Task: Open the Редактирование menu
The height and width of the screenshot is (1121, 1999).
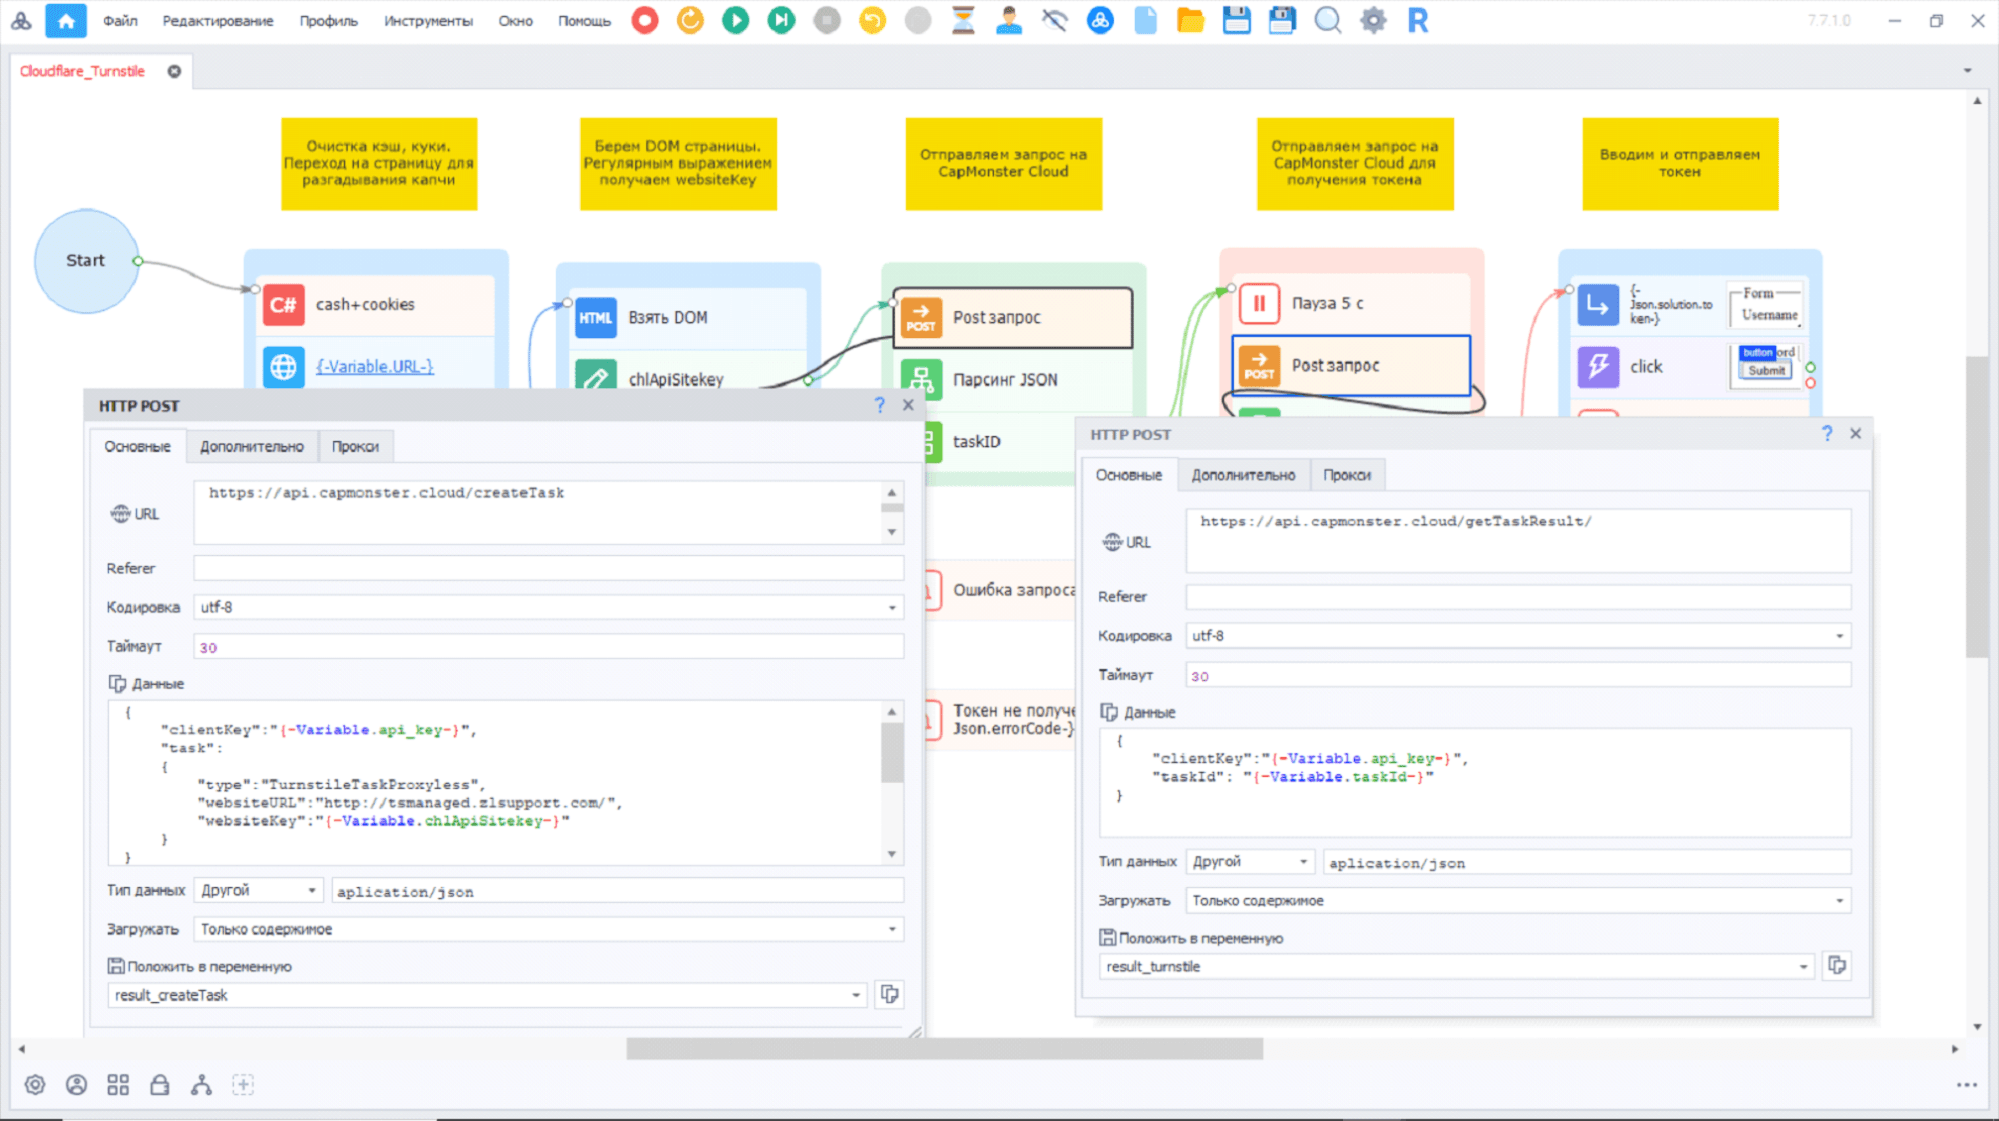Action: point(218,20)
